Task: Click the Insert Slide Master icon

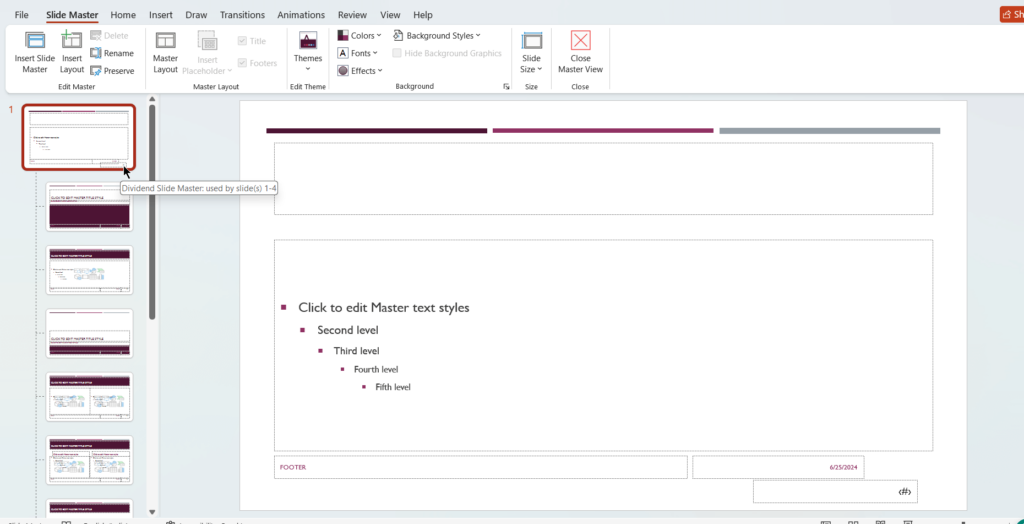Action: coord(35,41)
